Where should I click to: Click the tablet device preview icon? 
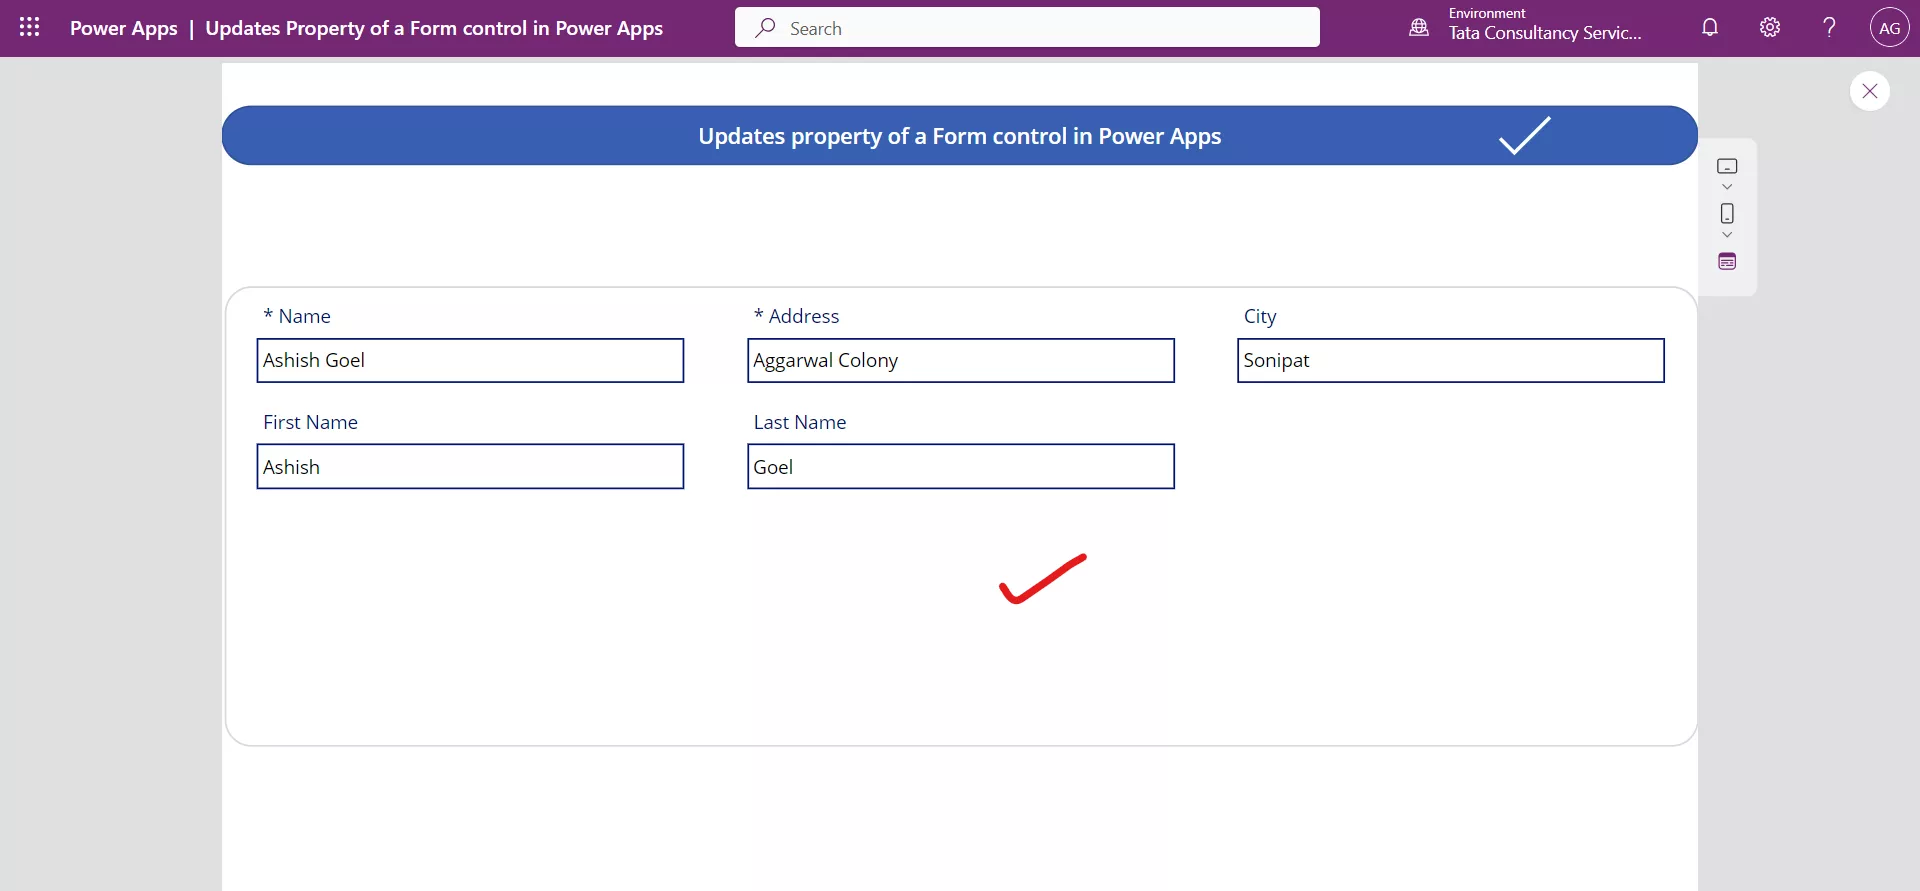pyautogui.click(x=1727, y=166)
